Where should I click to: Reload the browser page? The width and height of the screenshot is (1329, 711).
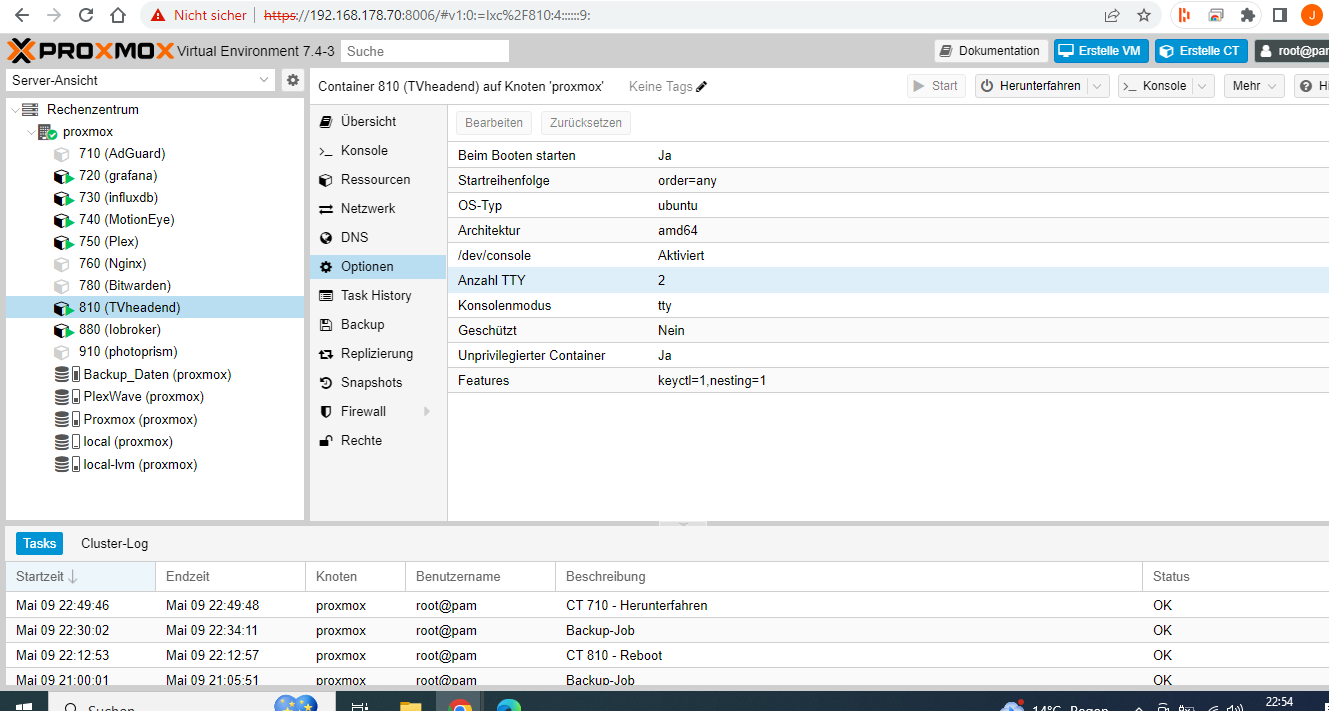[x=86, y=15]
